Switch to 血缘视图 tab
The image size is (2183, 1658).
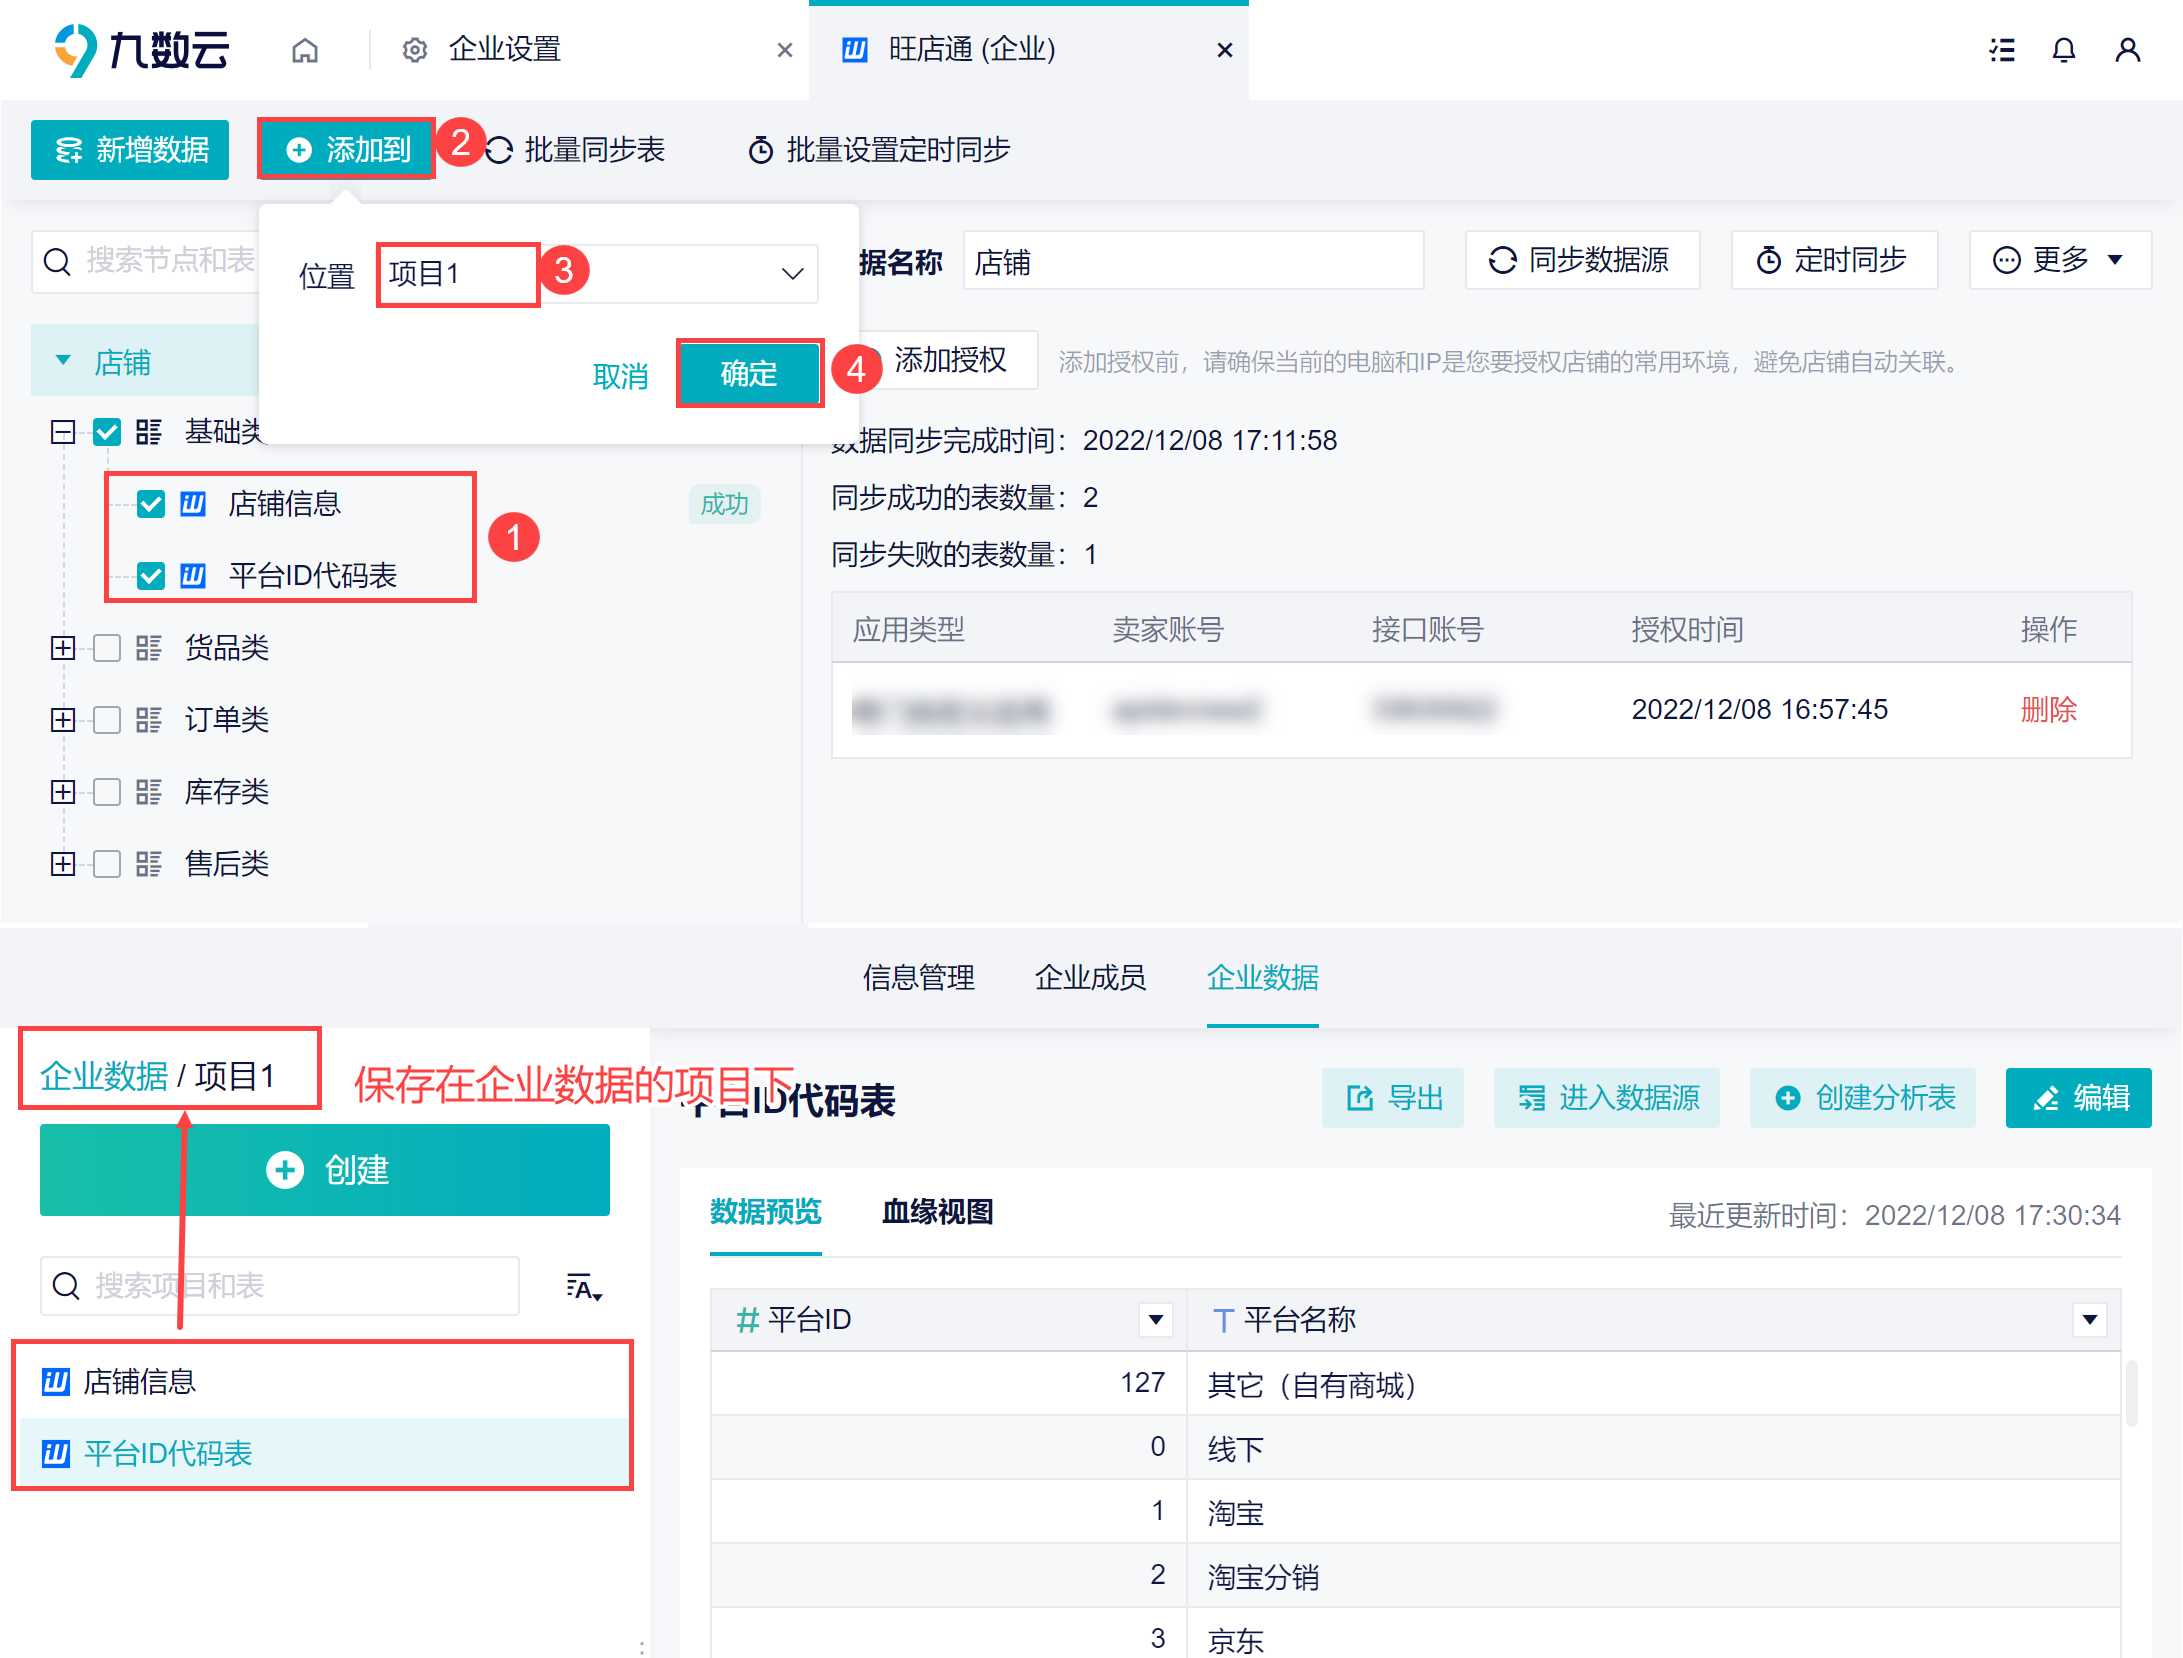(937, 1212)
